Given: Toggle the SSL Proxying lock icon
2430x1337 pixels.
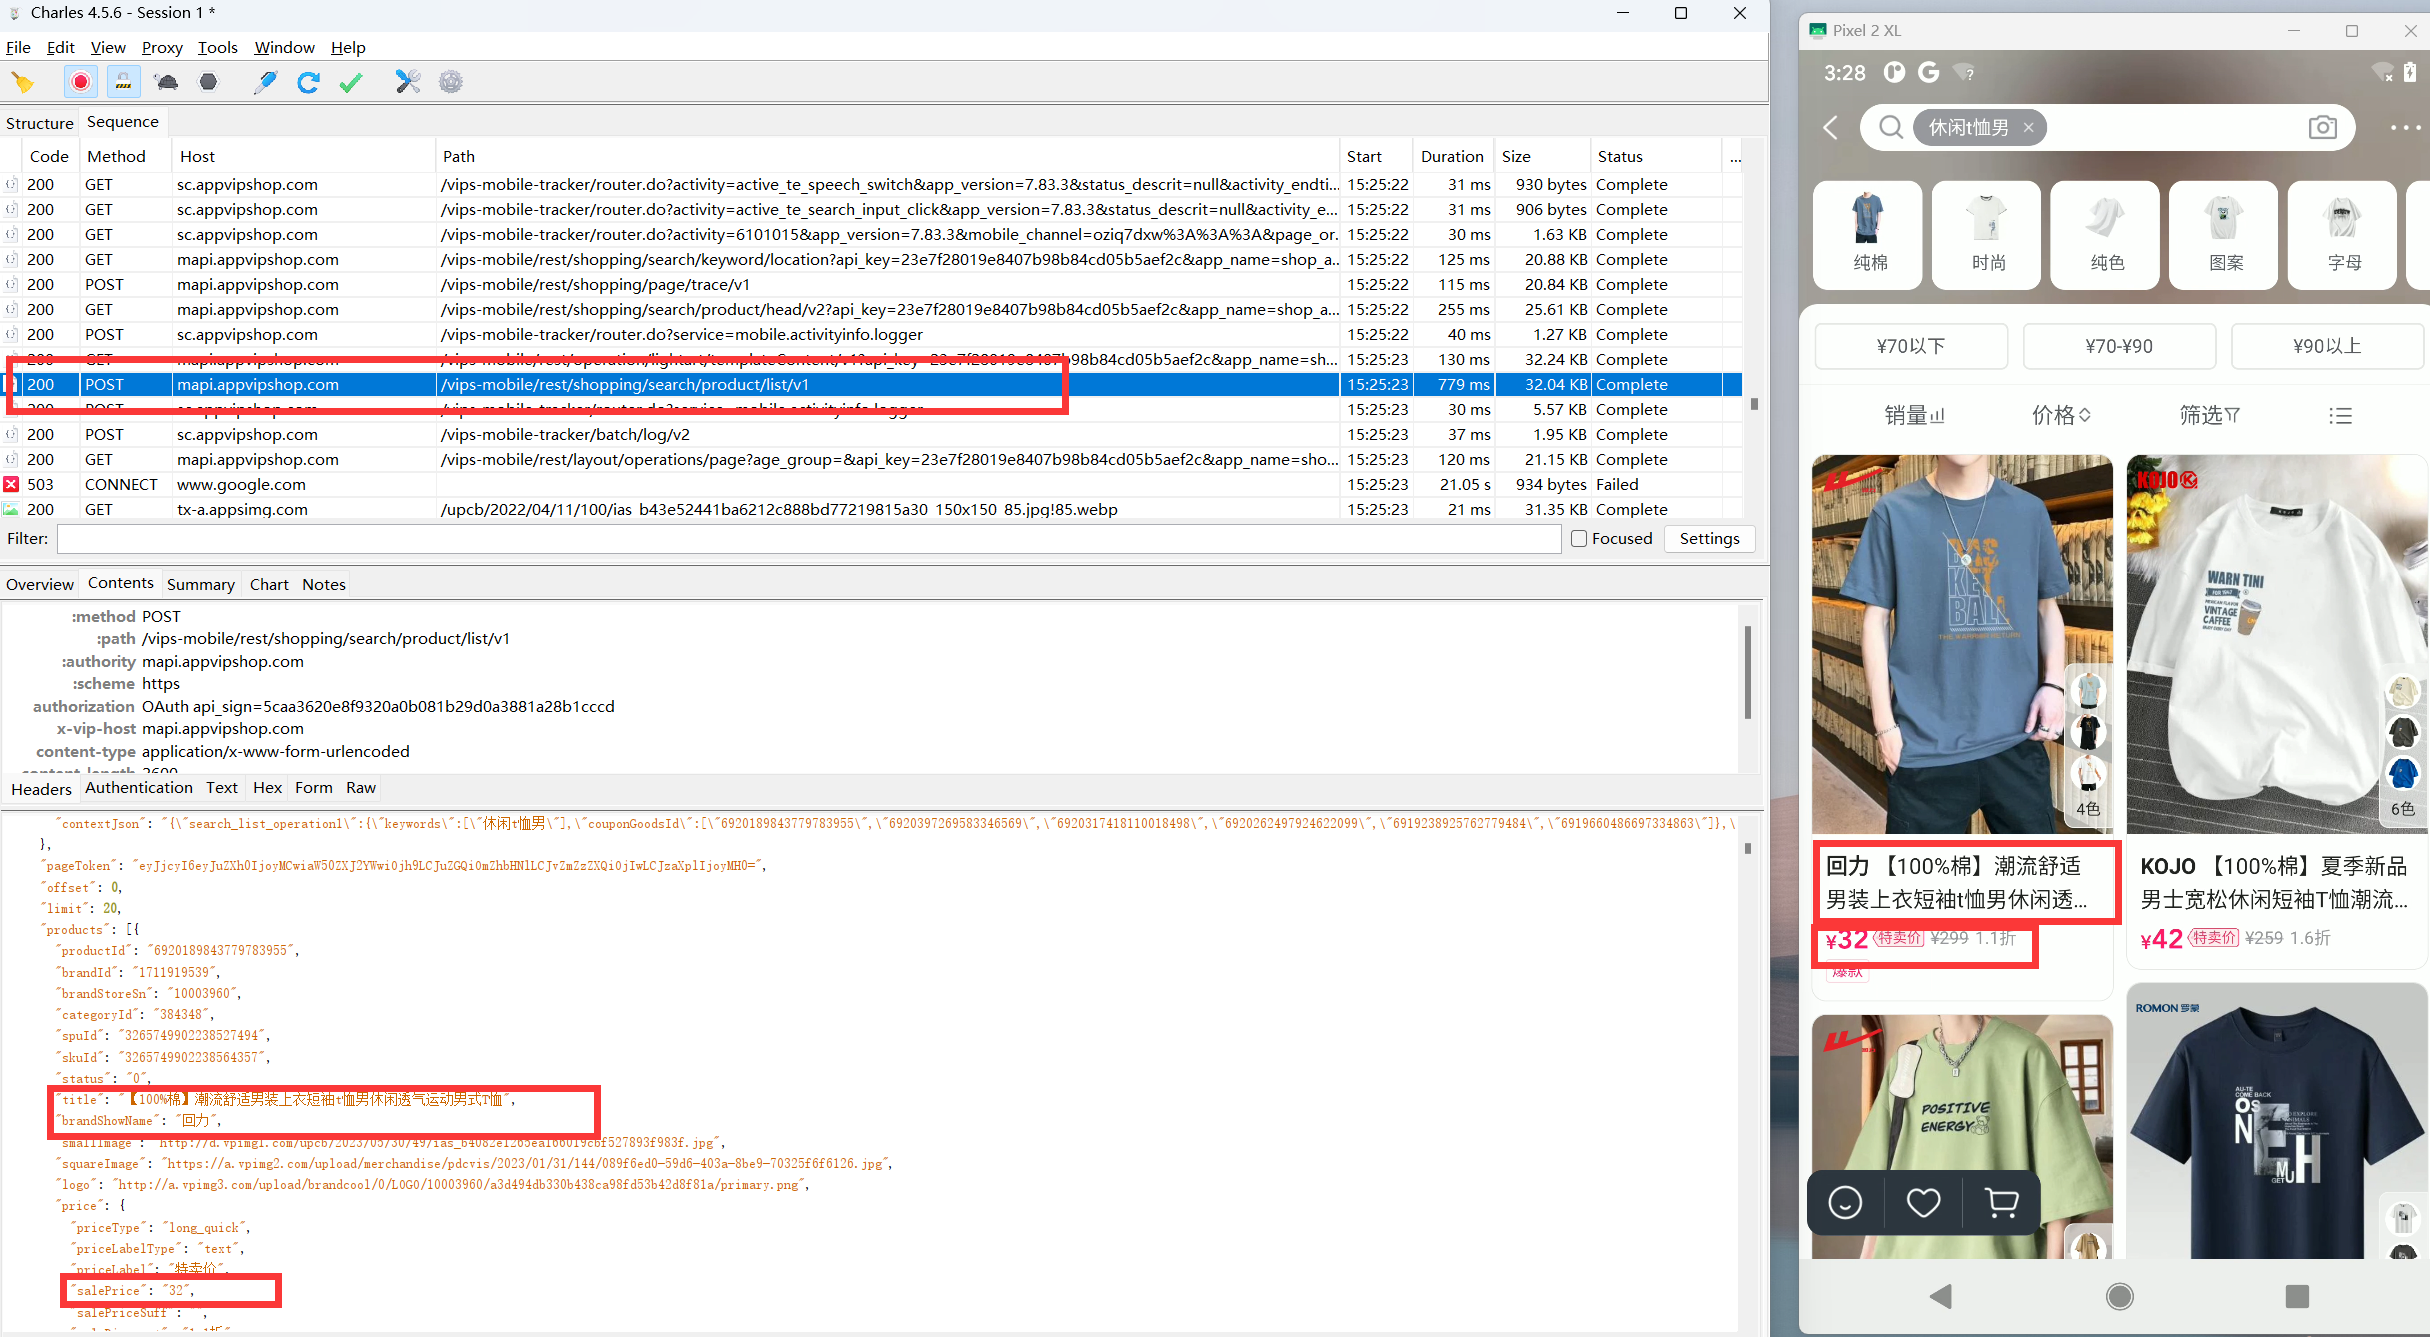Looking at the screenshot, I should (x=123, y=82).
